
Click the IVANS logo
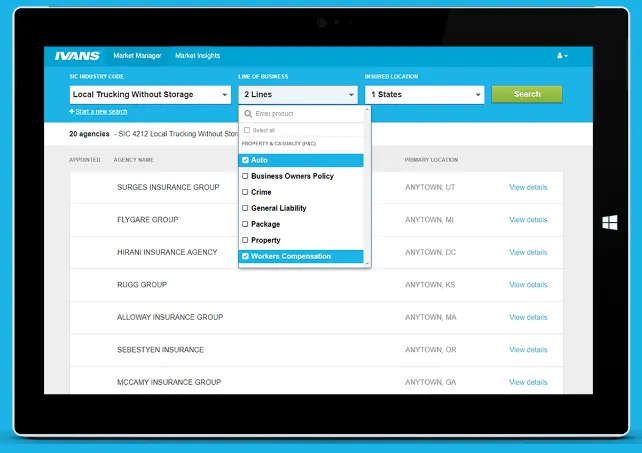77,56
